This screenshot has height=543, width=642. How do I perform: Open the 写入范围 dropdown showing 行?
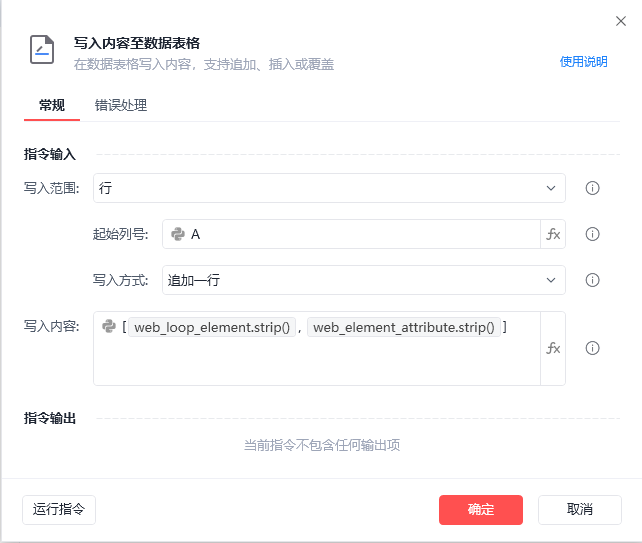[329, 188]
